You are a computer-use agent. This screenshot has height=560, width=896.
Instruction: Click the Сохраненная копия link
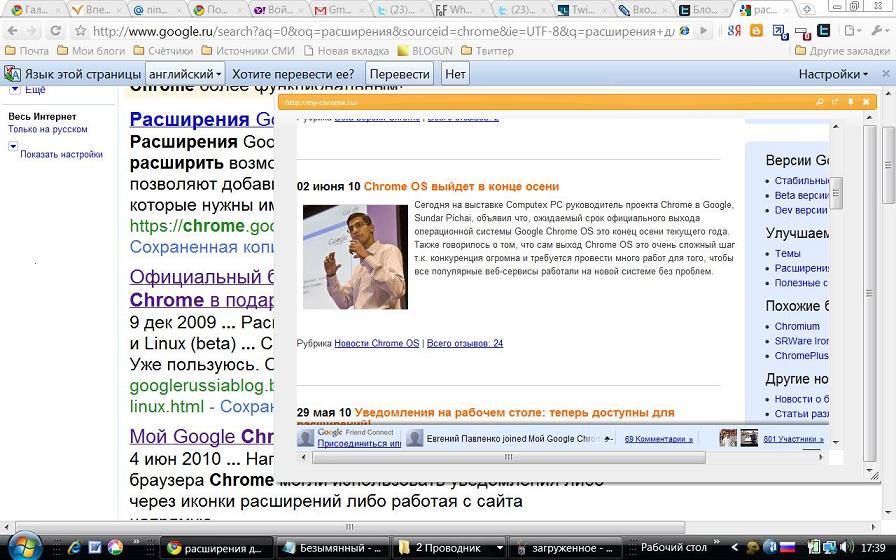coord(201,247)
